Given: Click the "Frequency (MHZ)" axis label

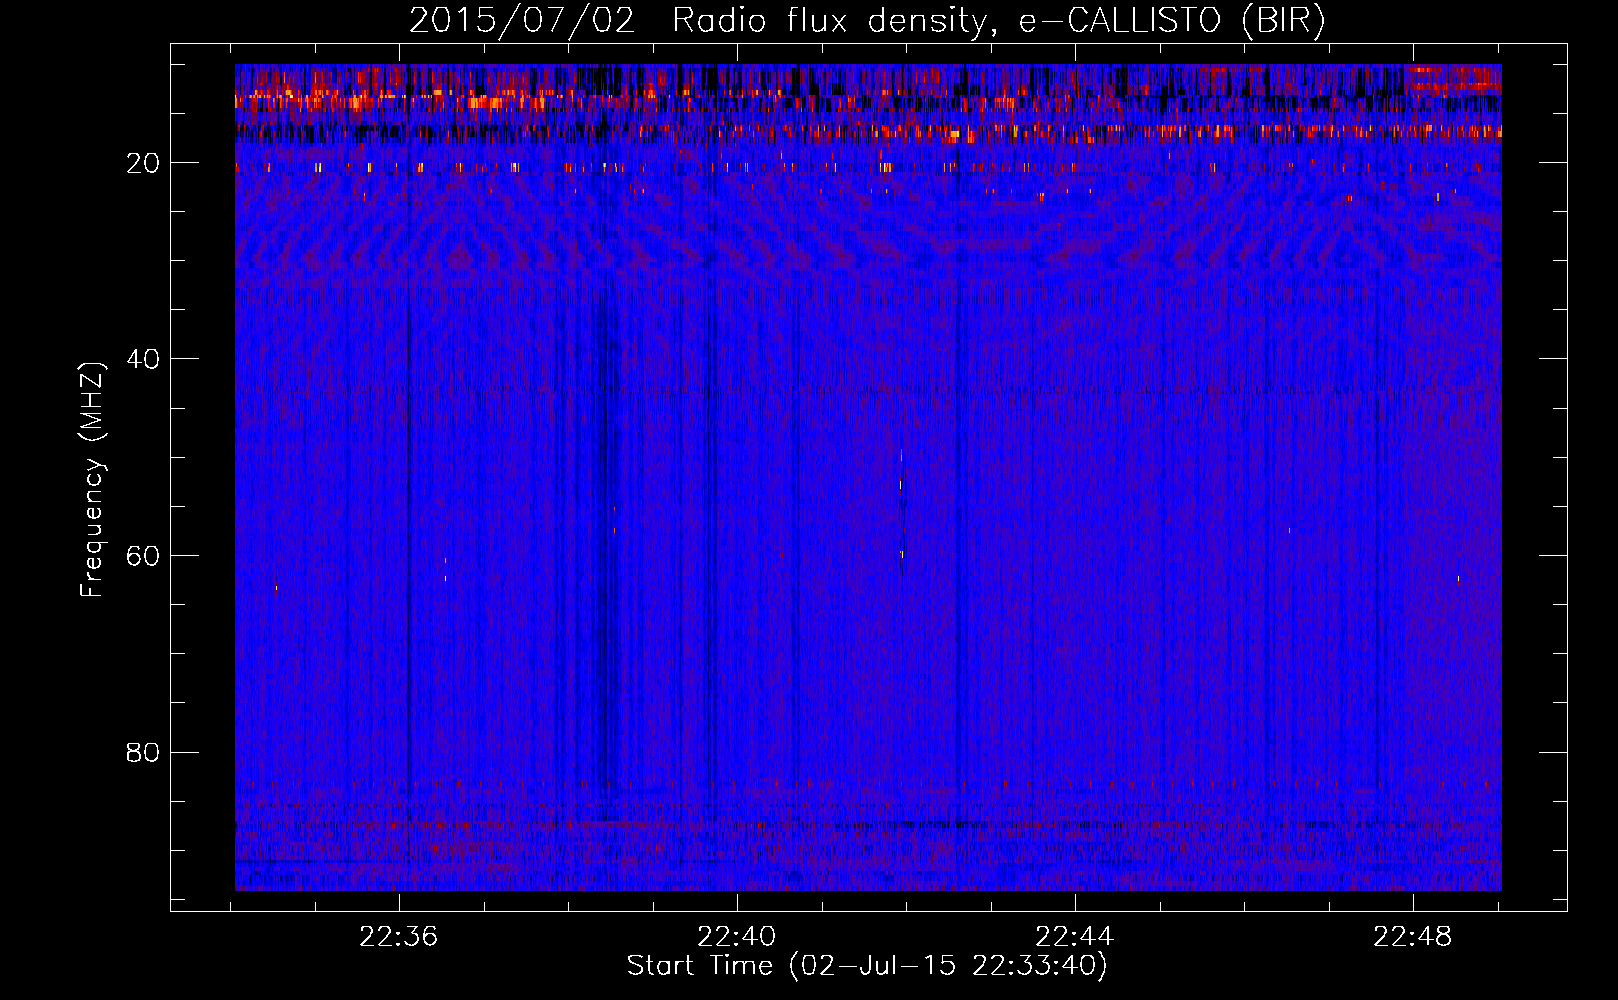Looking at the screenshot, I should 92,480.
